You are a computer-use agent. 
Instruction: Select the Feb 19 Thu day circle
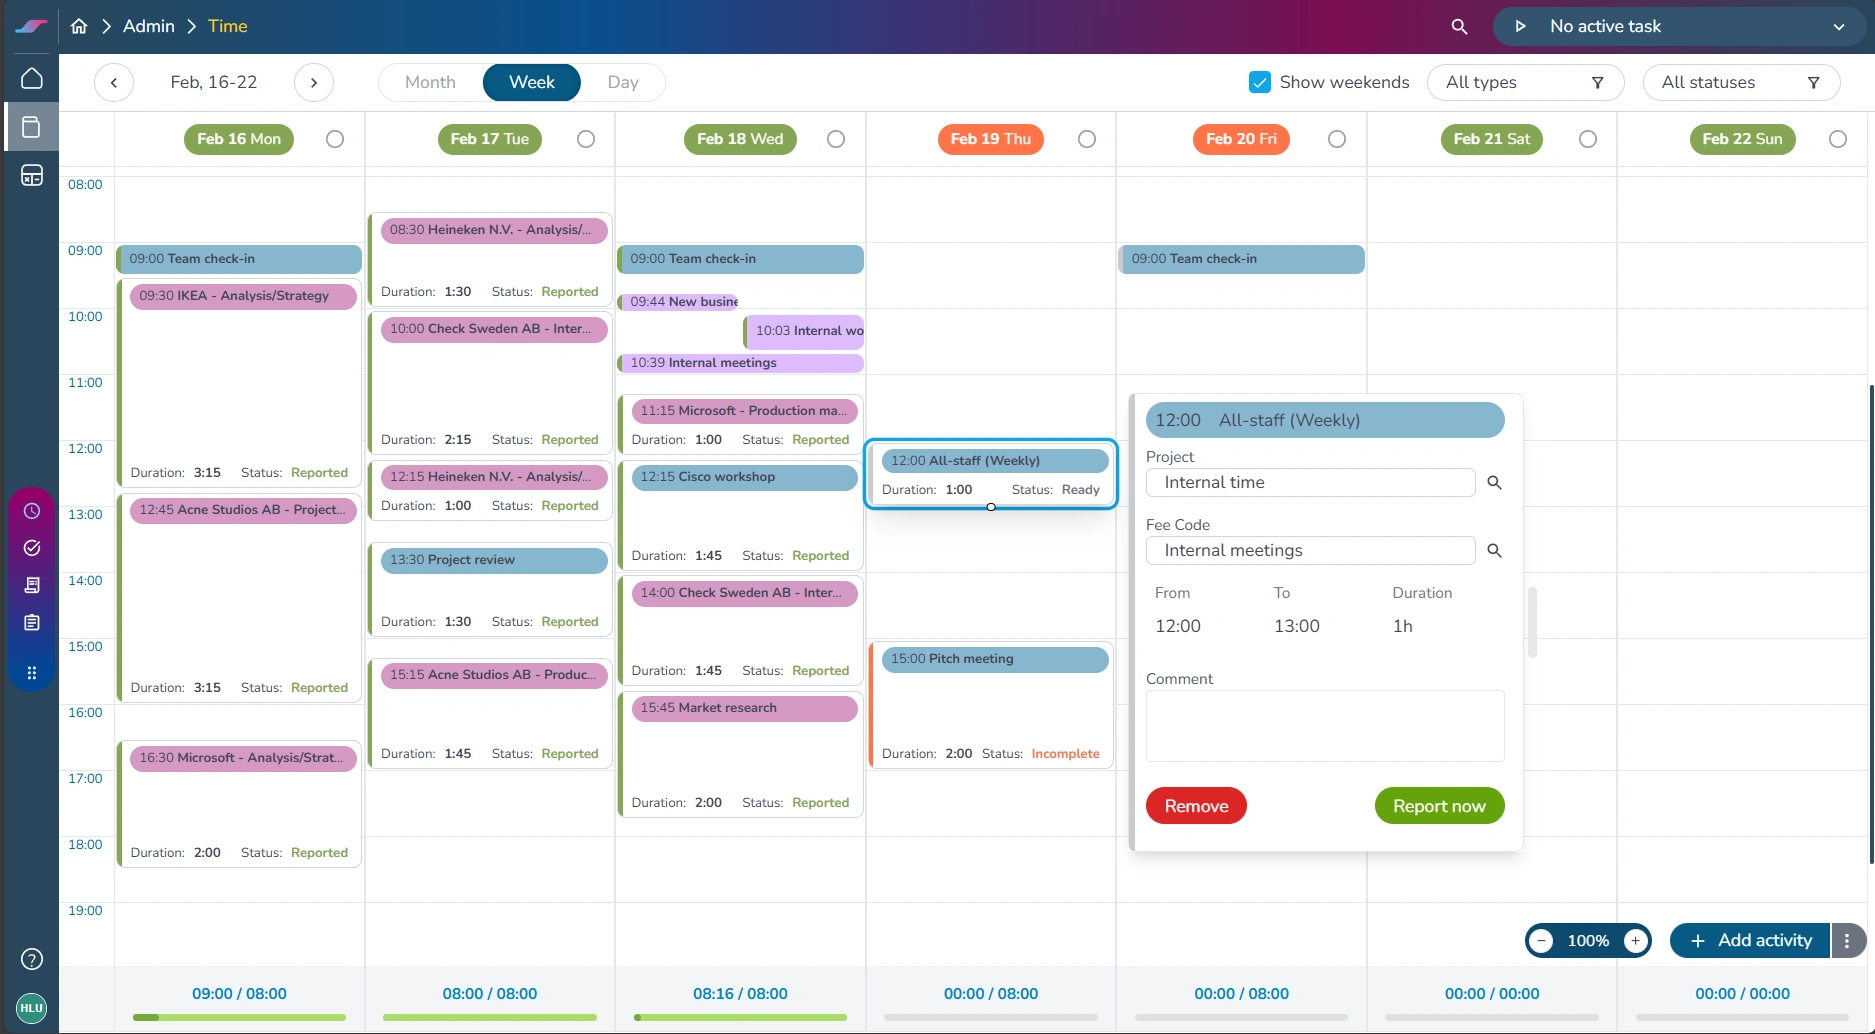click(1087, 139)
